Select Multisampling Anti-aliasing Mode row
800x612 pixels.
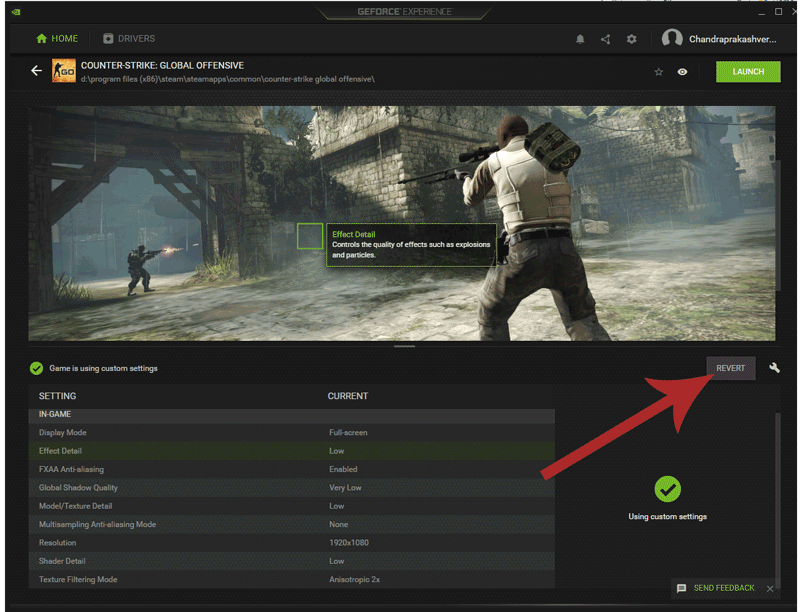tap(292, 524)
